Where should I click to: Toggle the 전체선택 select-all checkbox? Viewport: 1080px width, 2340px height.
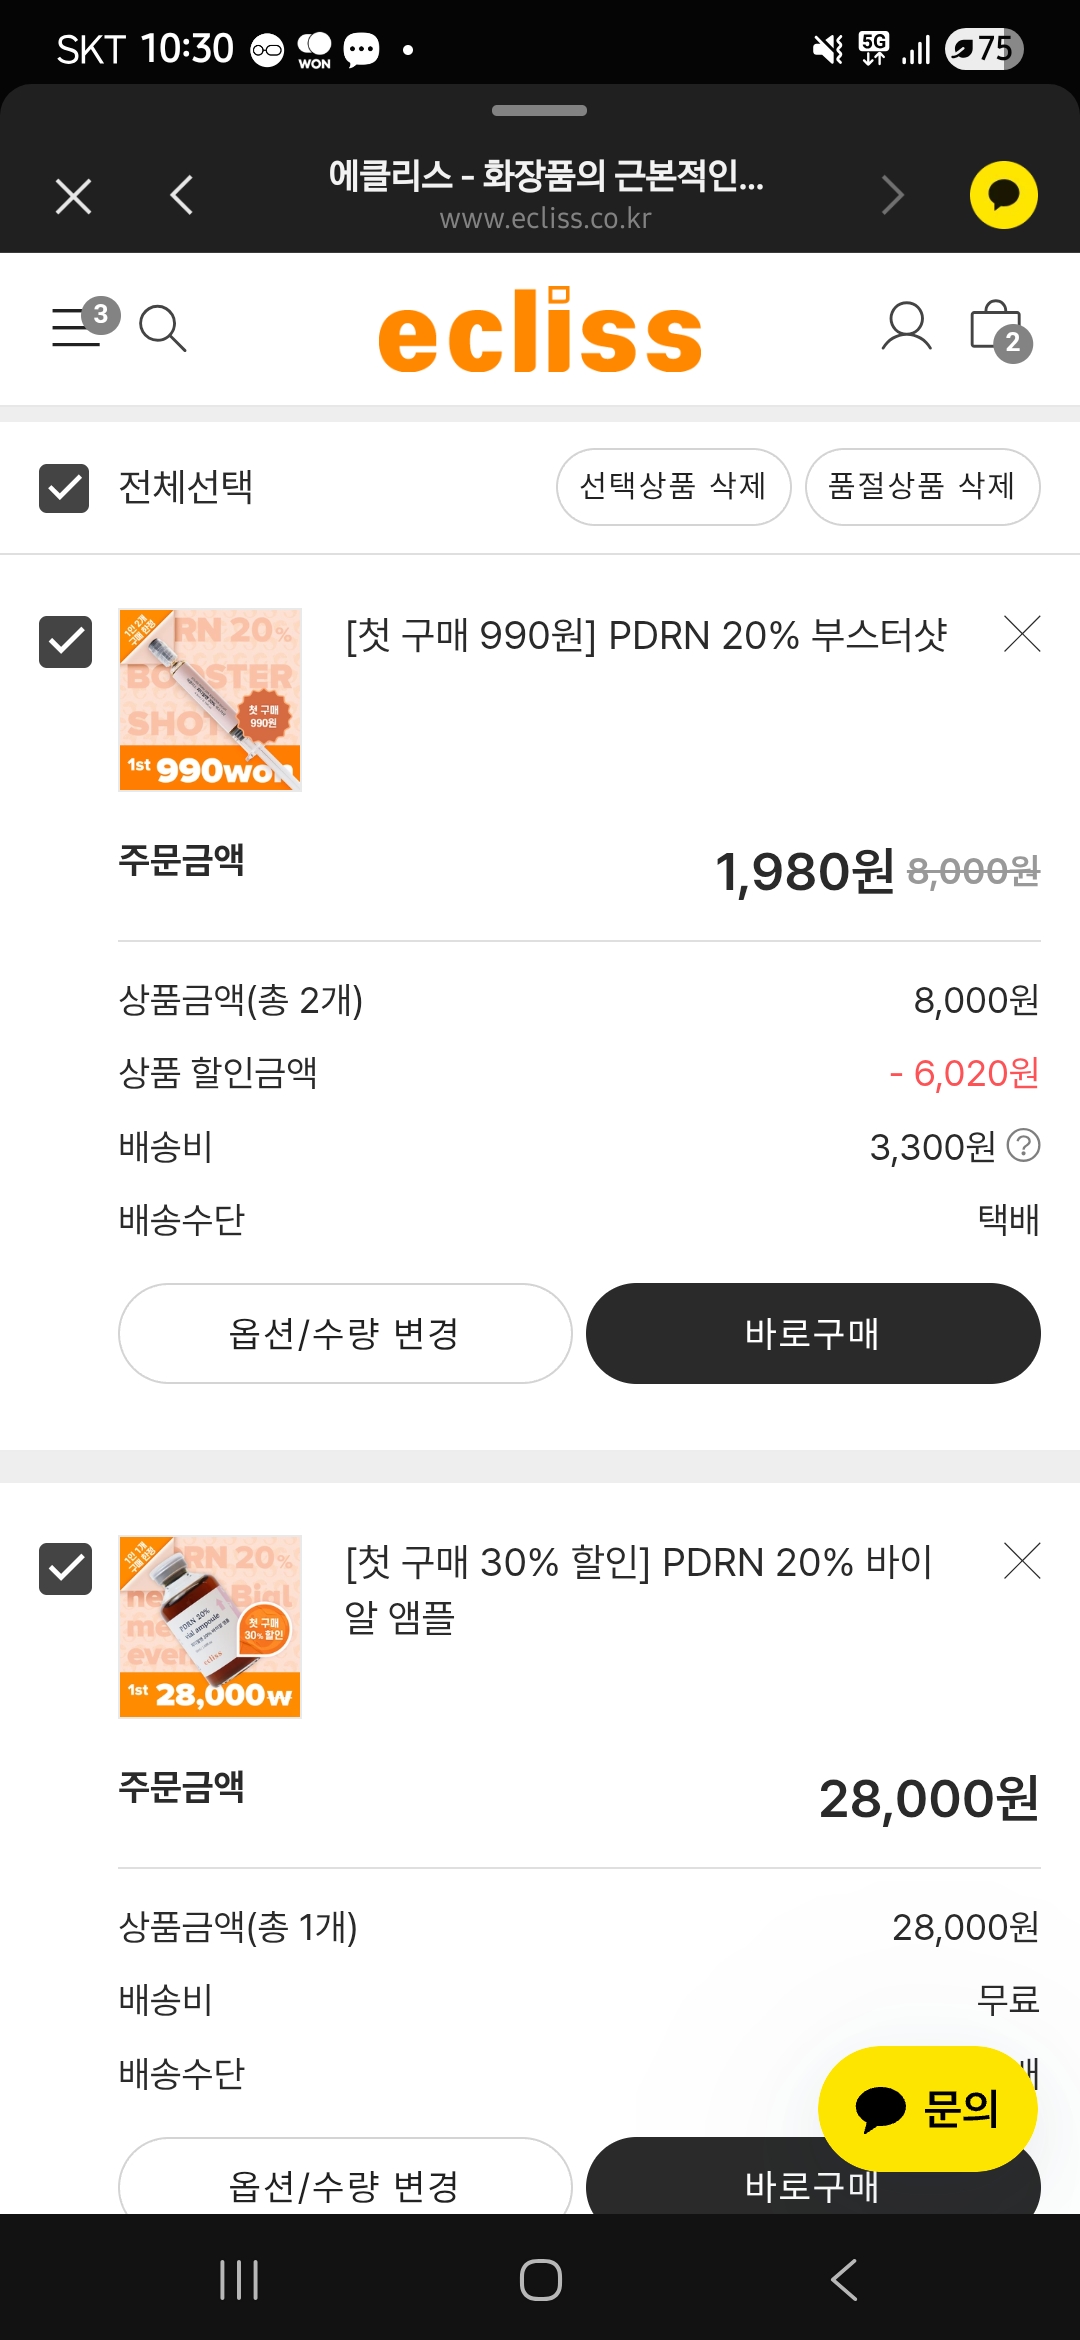(x=64, y=488)
